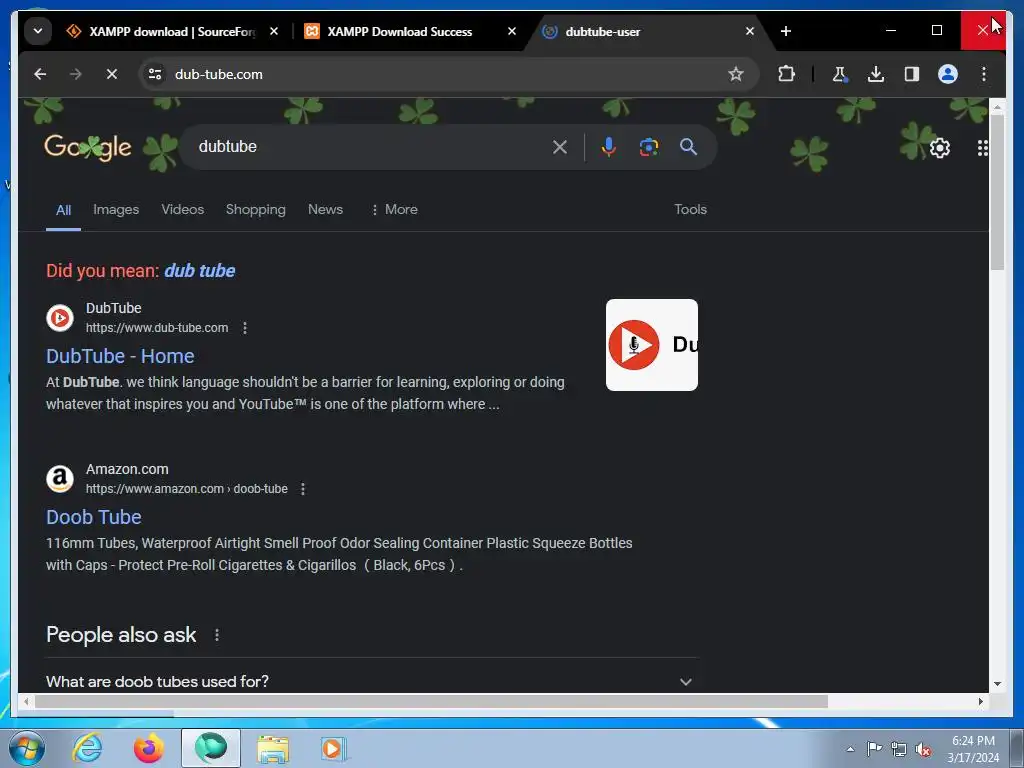This screenshot has height=768, width=1024.
Task: Click the Amazon.com site favicon
Action: (59, 479)
